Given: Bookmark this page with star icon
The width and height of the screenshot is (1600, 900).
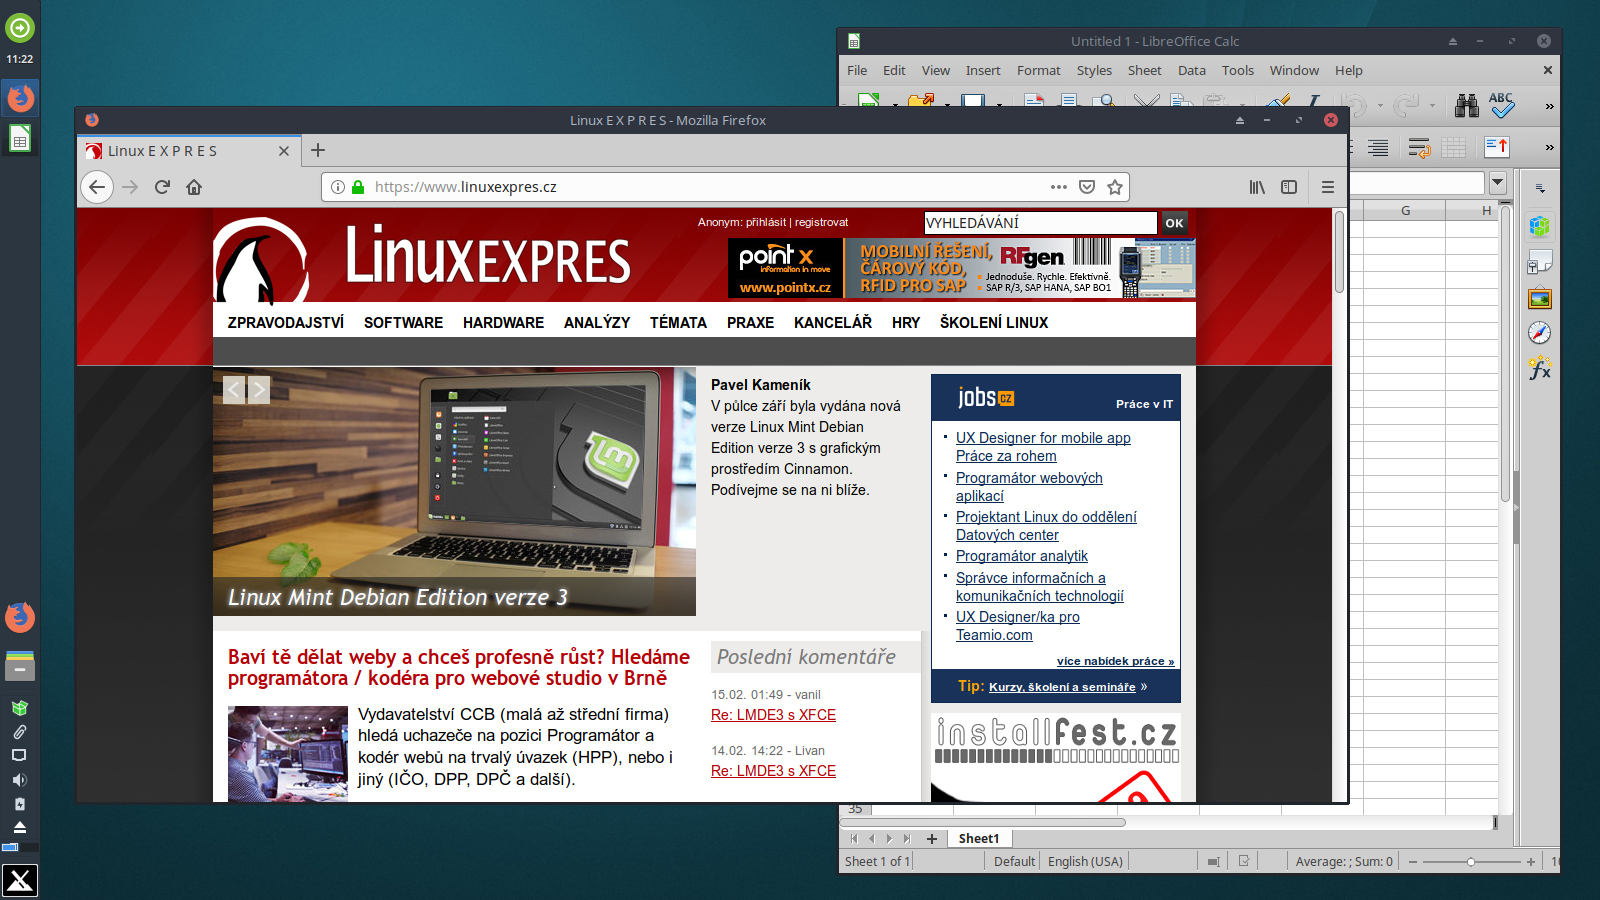Looking at the screenshot, I should point(1115,187).
